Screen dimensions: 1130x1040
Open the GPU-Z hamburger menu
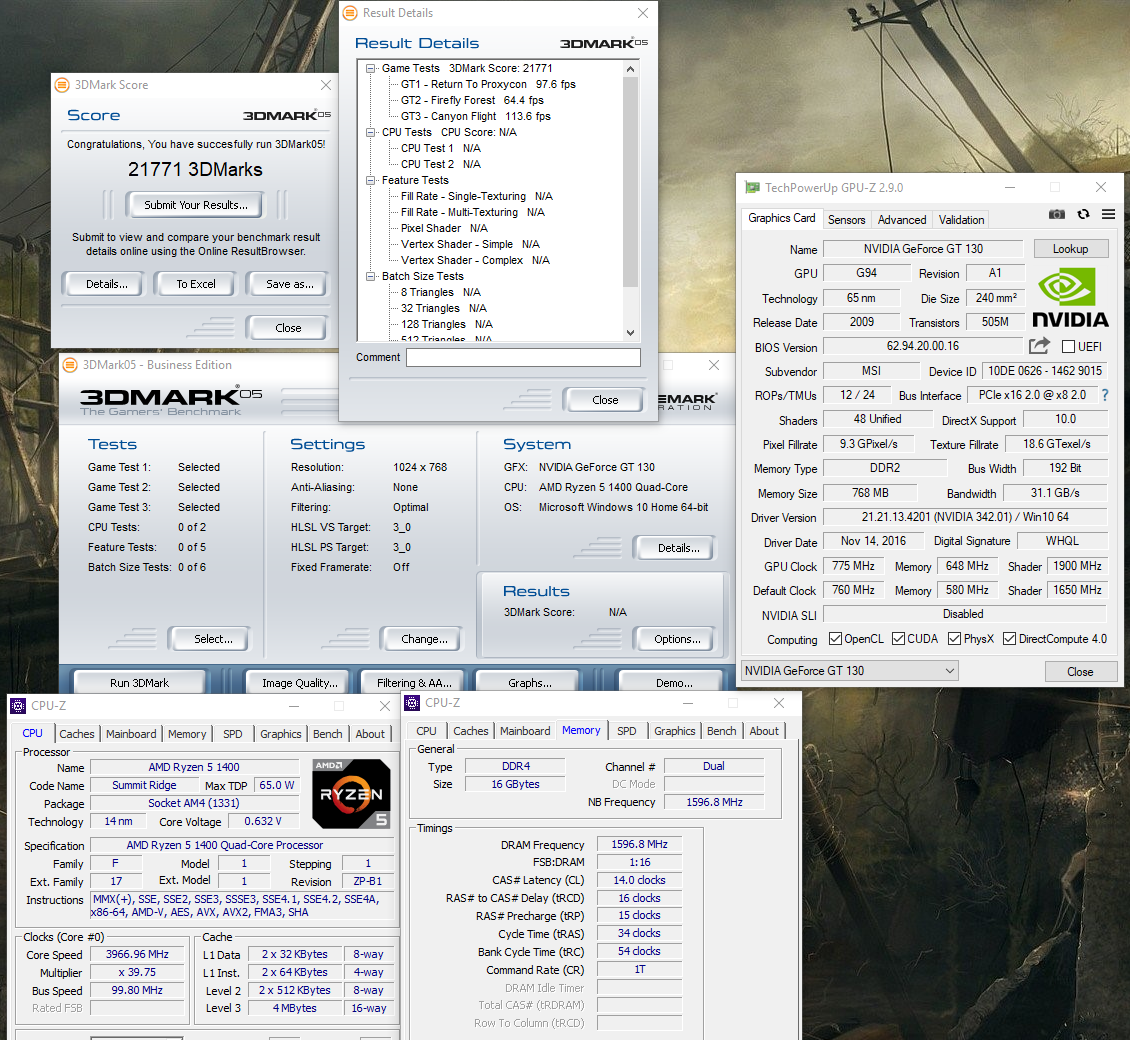1108,214
